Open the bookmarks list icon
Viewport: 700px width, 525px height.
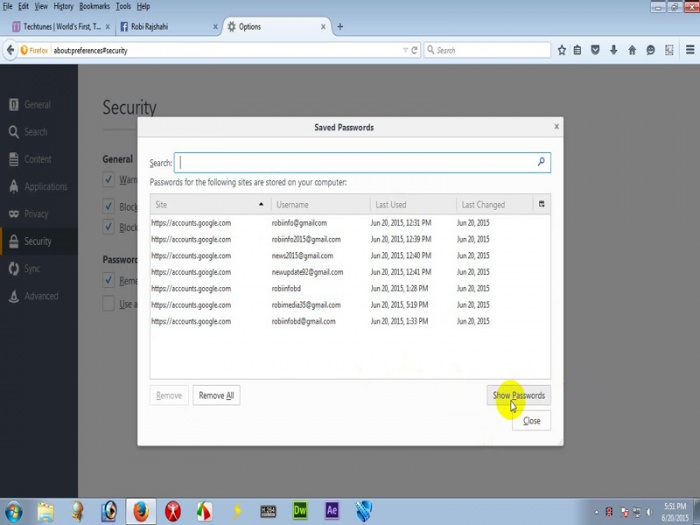[577, 50]
